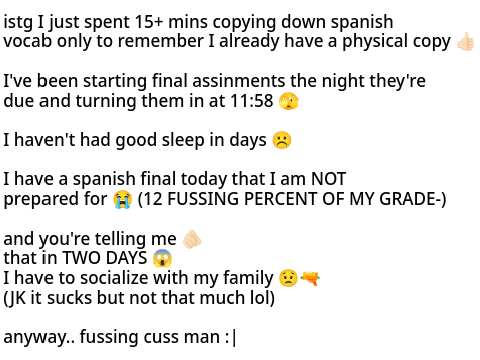480x360 pixels.
Task: Click the thumbs up emoji
Action: 466,42
